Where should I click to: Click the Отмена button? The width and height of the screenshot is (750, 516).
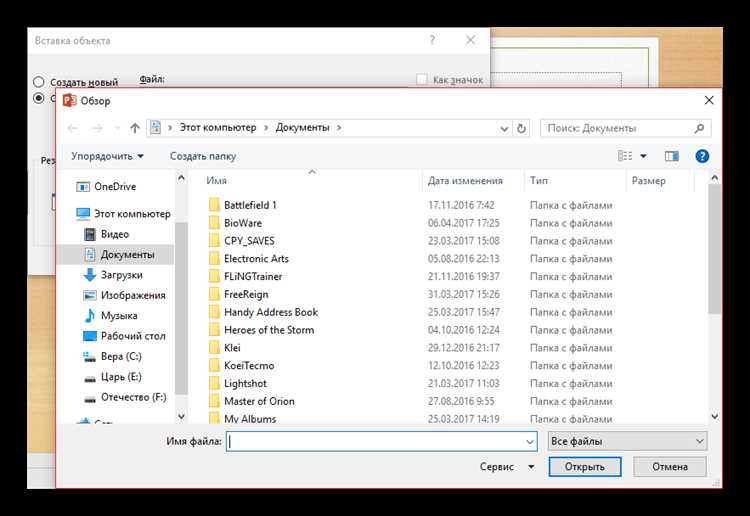point(670,467)
